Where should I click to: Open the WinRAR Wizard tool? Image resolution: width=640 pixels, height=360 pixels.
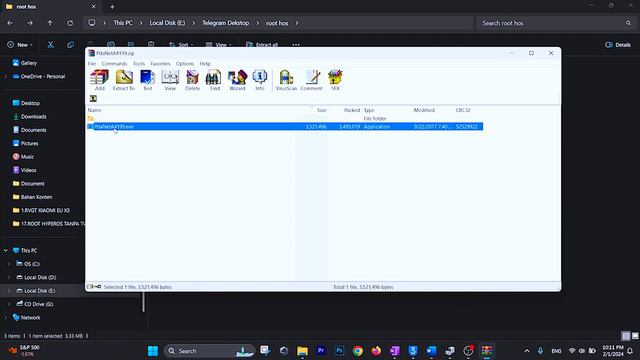point(237,80)
